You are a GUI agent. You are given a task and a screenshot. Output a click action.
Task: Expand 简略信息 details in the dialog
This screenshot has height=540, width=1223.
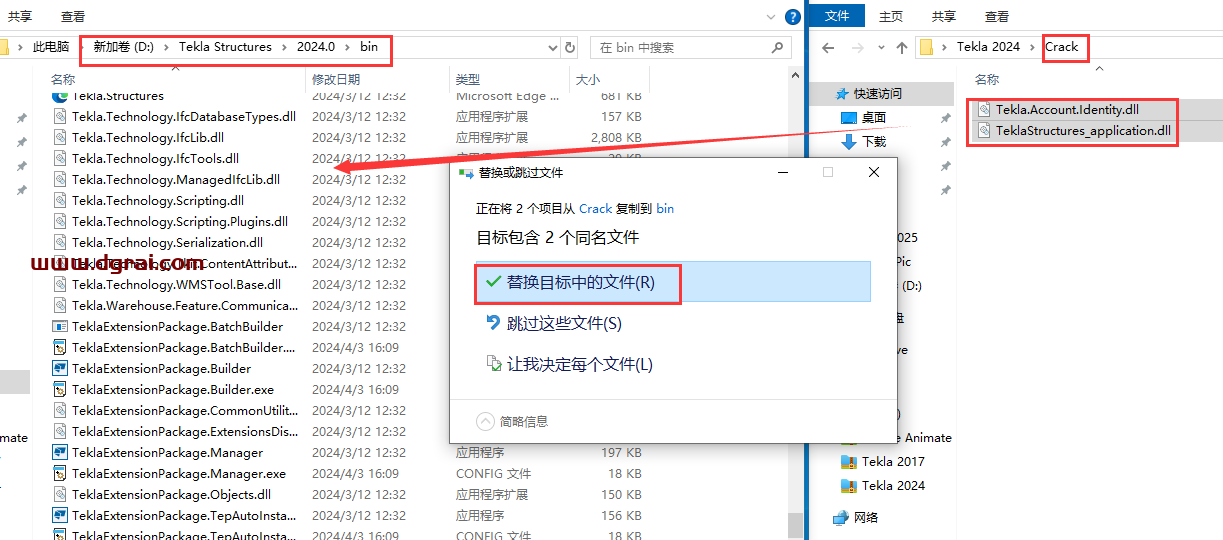click(486, 421)
